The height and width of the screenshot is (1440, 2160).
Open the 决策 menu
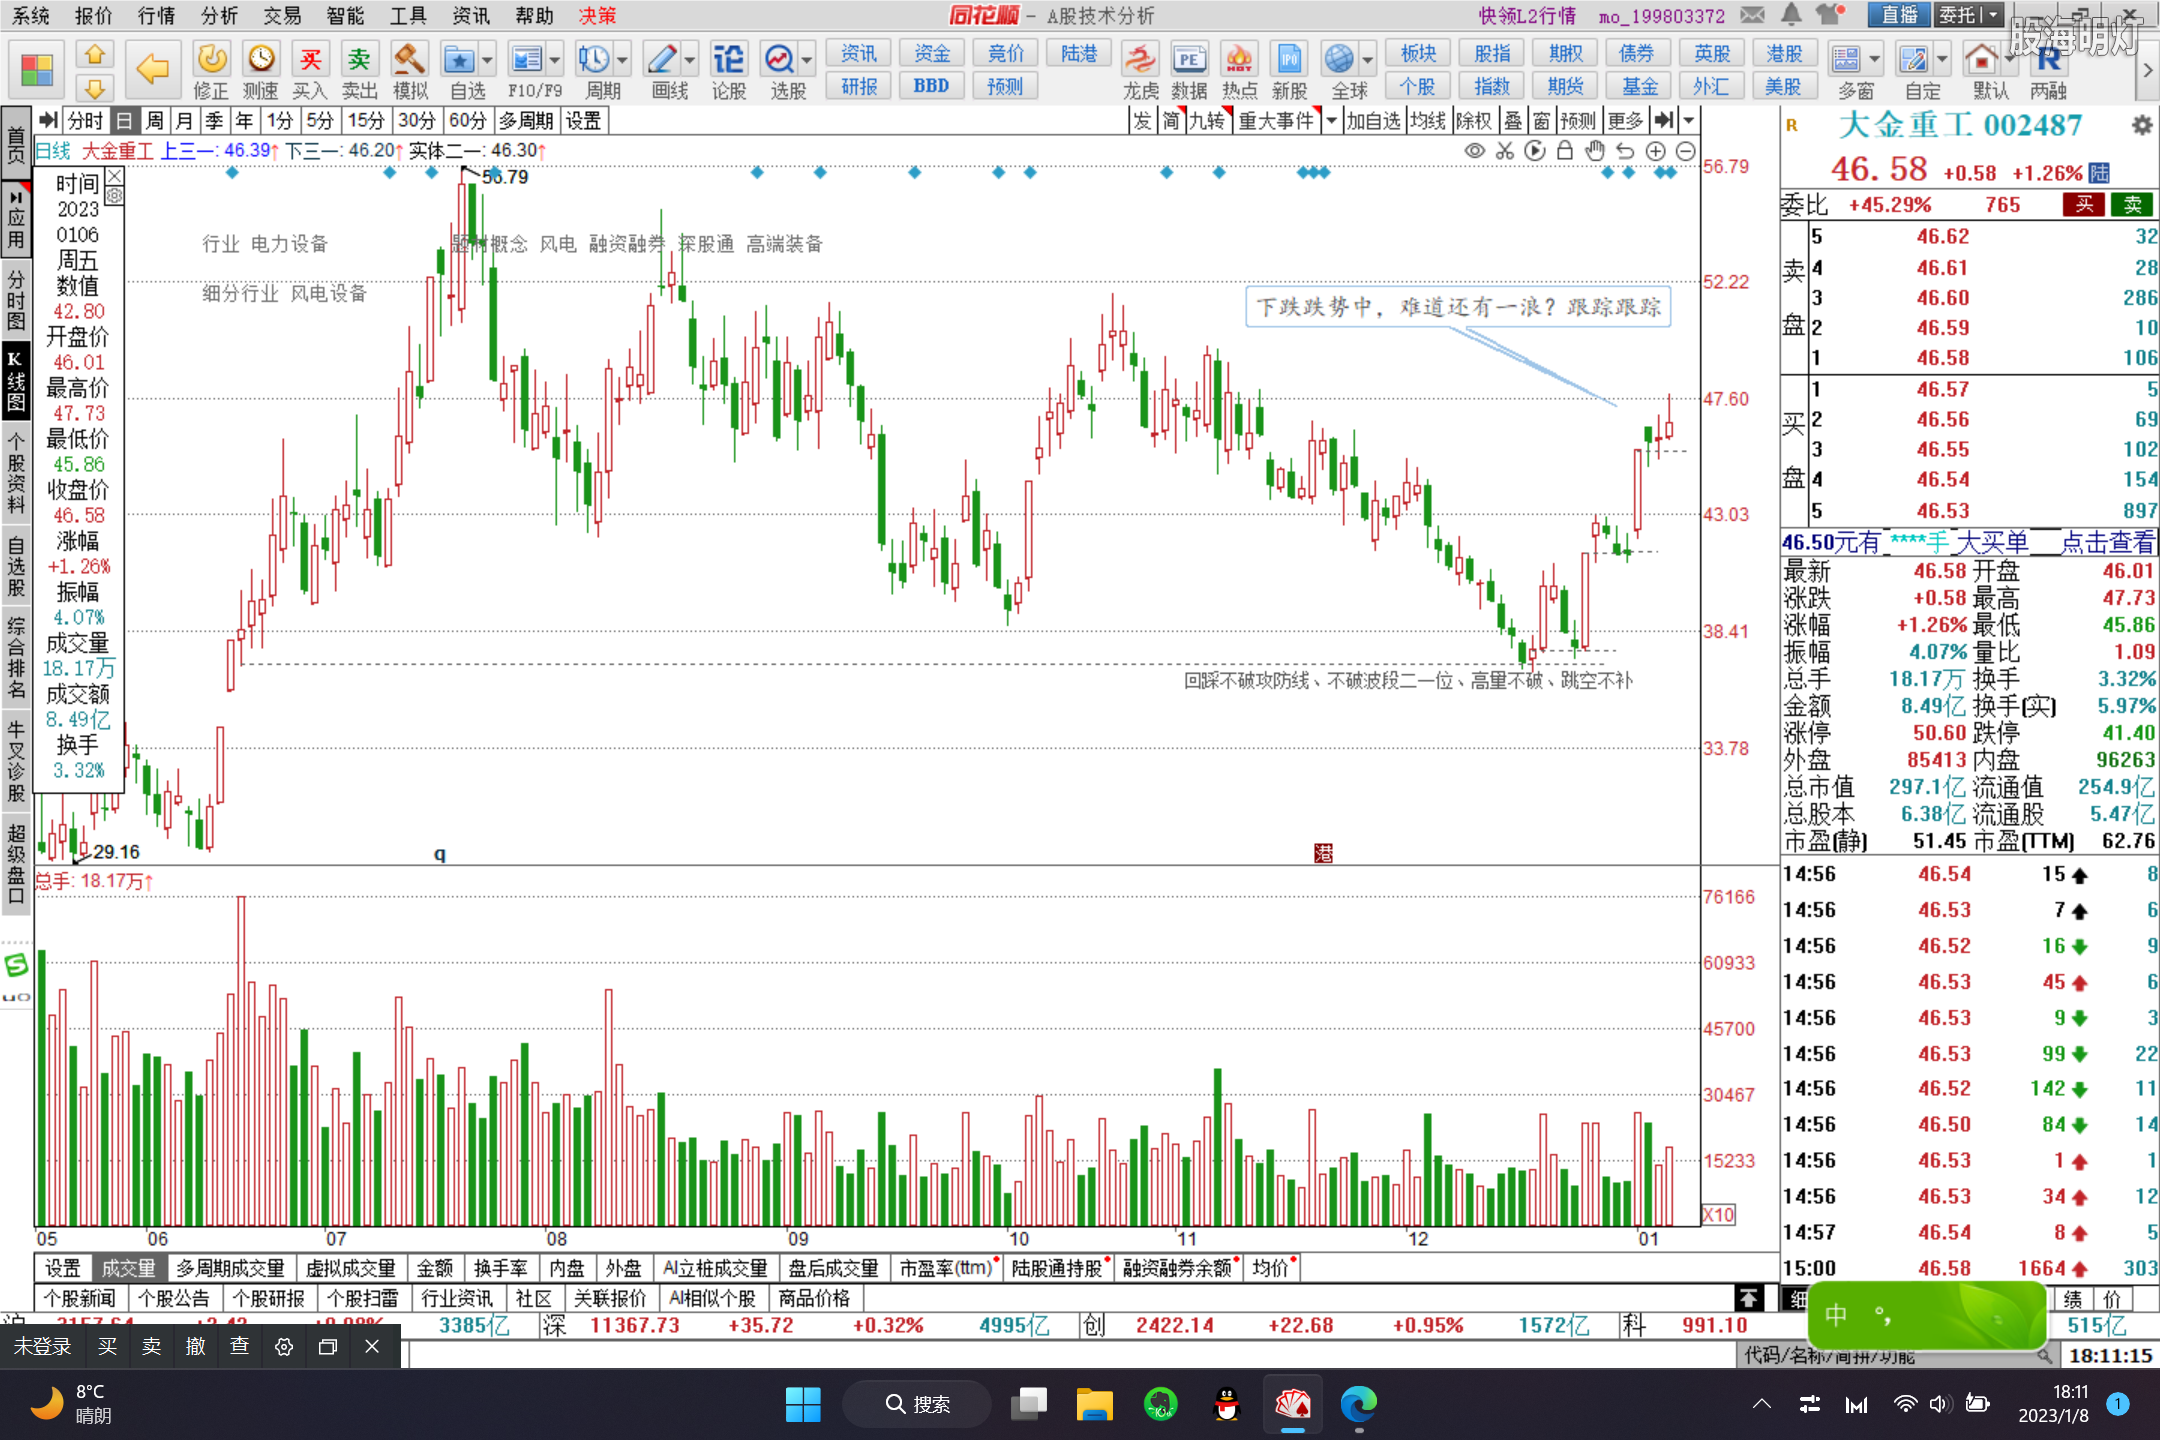pyautogui.click(x=597, y=15)
